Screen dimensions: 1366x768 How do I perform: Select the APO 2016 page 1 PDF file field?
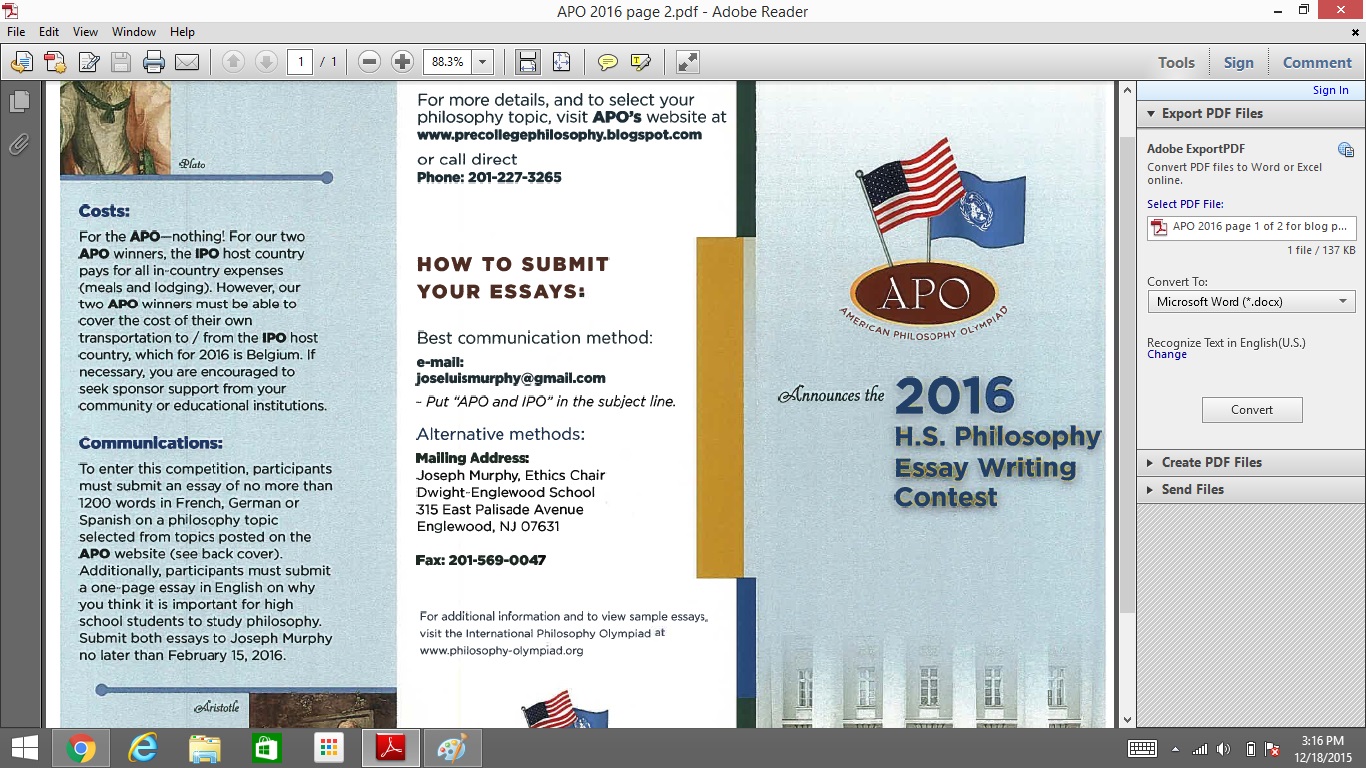coord(1252,227)
